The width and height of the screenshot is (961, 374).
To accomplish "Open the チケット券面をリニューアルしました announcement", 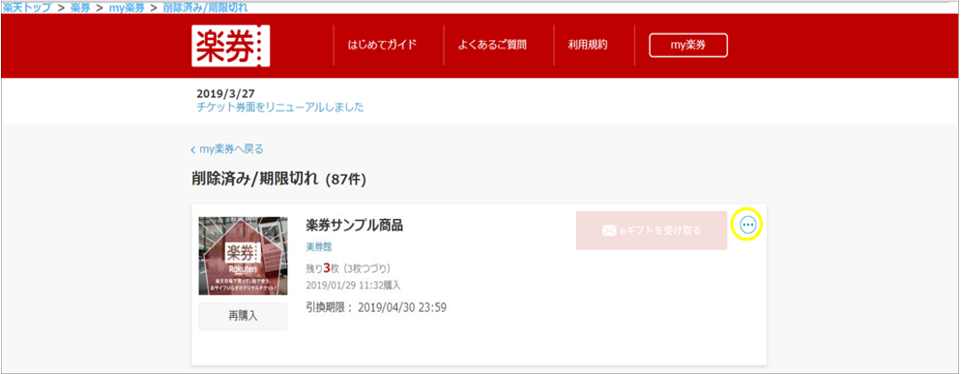I will (x=280, y=107).
